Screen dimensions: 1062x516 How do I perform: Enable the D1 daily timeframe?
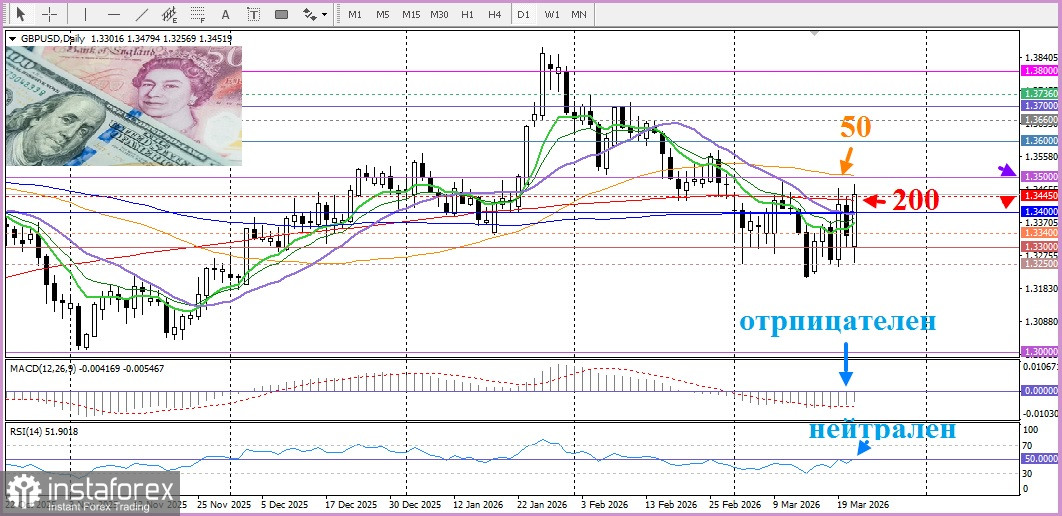[x=523, y=14]
